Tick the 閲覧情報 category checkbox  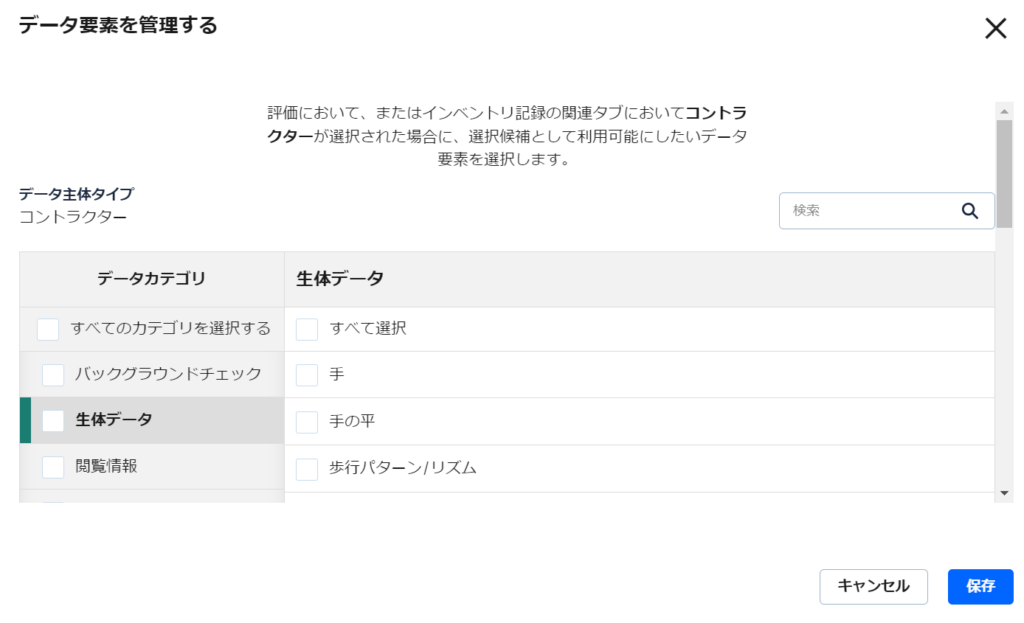[x=53, y=467]
